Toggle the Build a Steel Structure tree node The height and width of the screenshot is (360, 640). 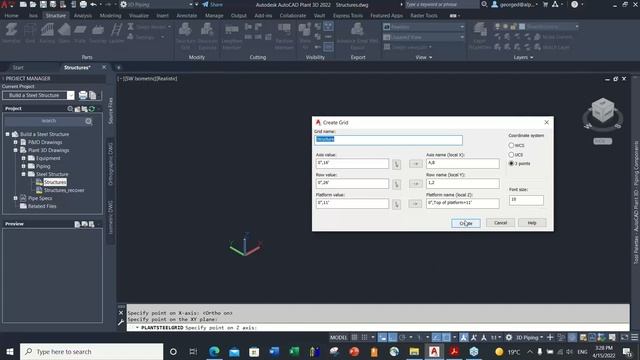(7, 134)
